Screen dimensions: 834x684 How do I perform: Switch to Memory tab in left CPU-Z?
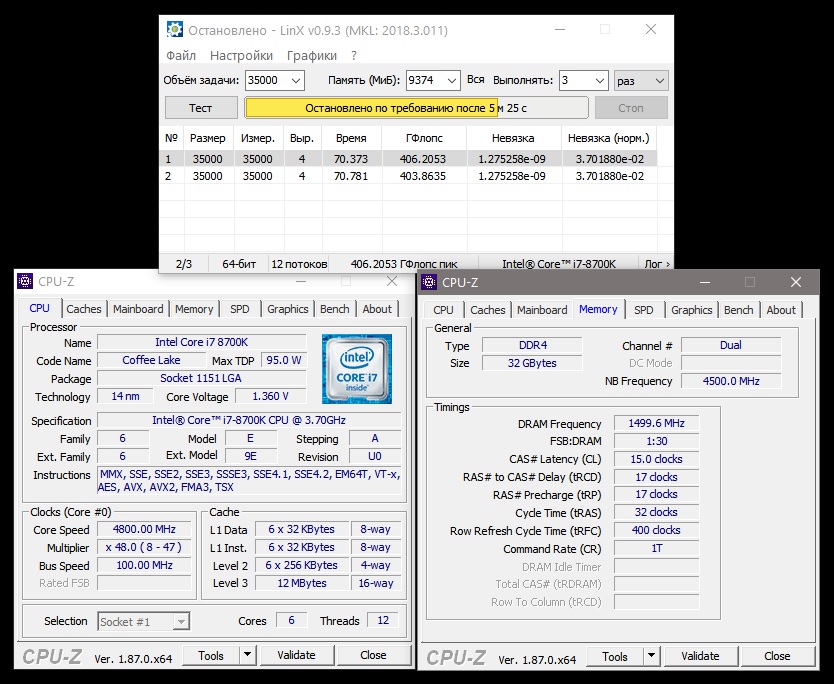click(194, 309)
